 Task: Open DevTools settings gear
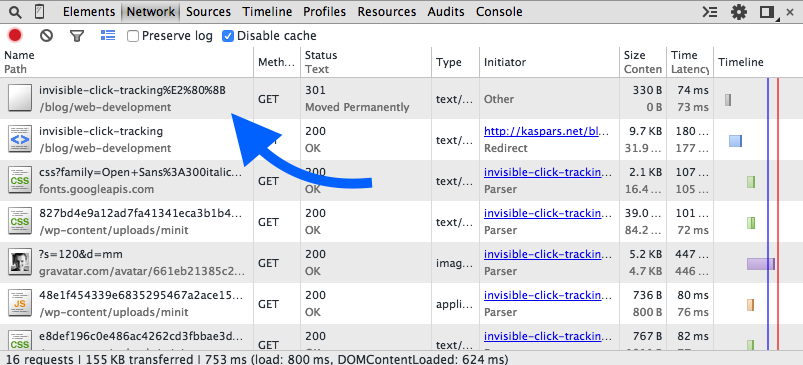tap(738, 12)
